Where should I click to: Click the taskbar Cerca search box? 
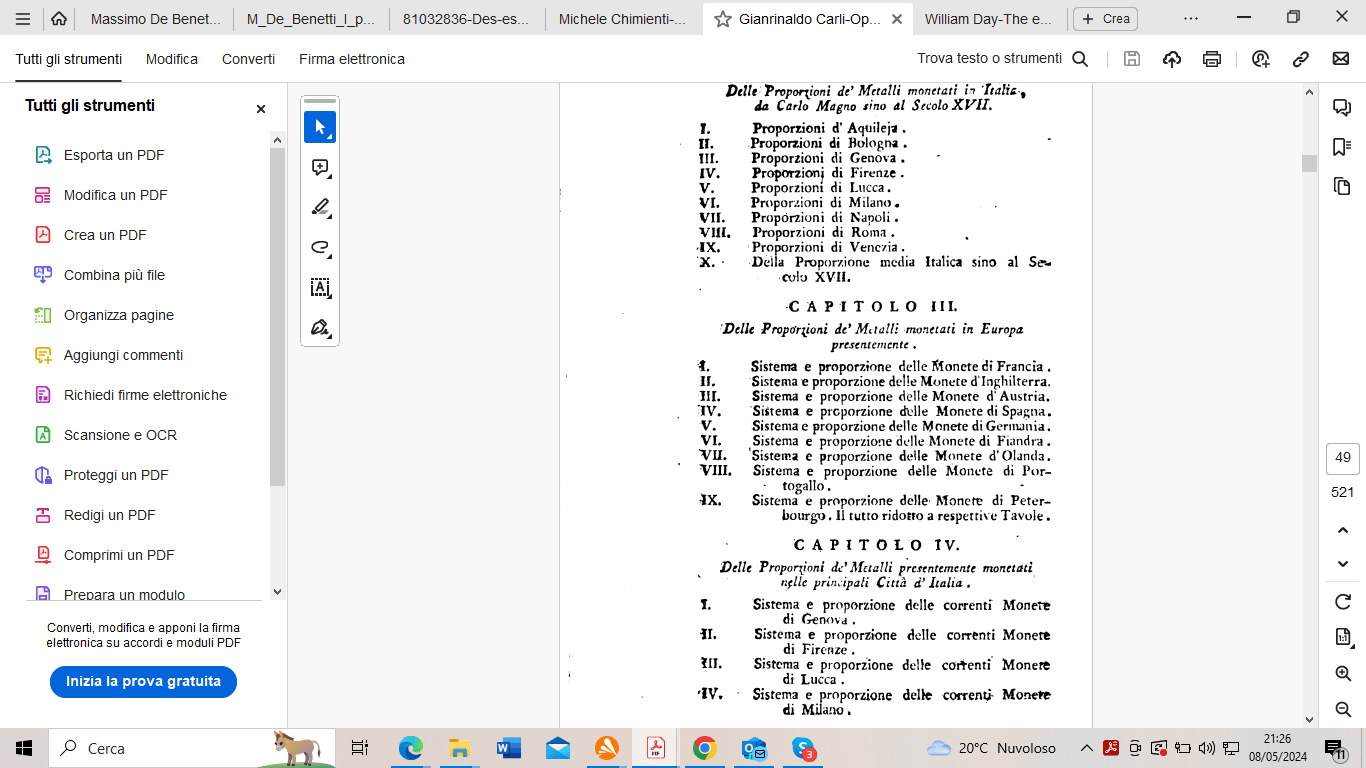tap(193, 748)
